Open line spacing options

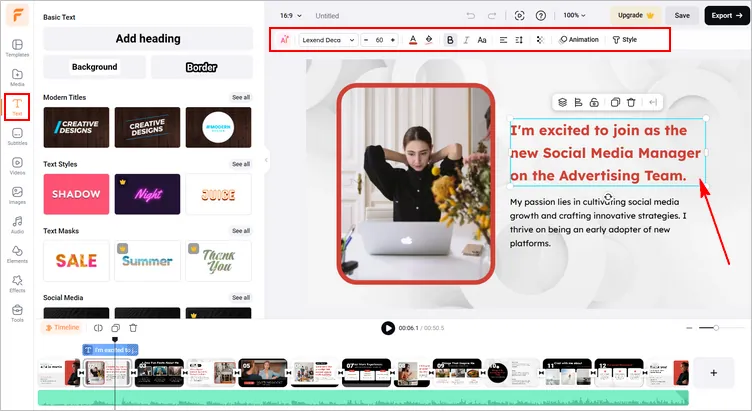[519, 40]
